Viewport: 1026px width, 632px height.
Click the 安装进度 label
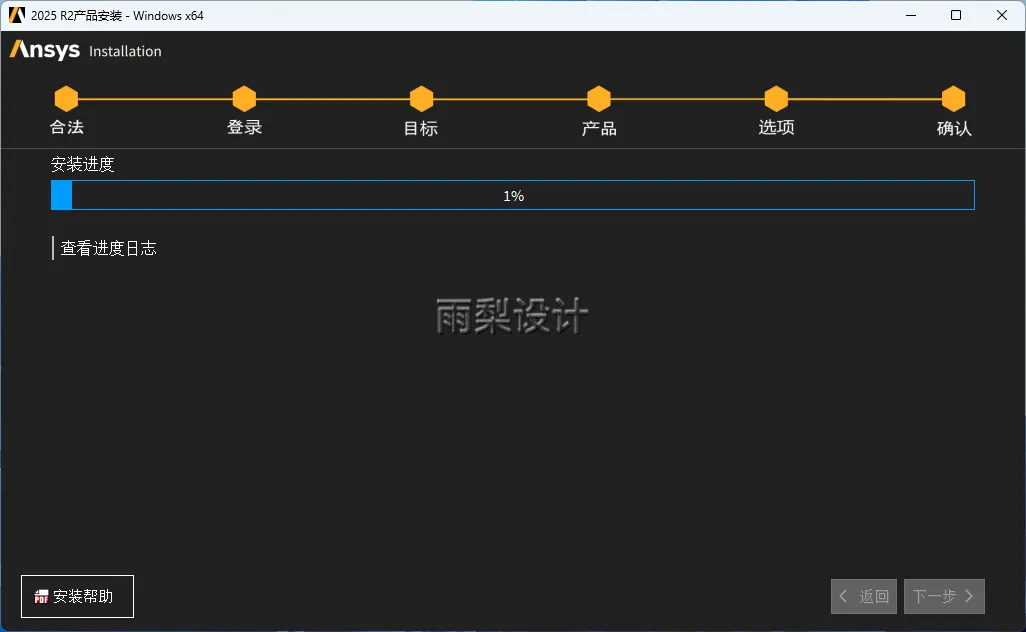82,164
